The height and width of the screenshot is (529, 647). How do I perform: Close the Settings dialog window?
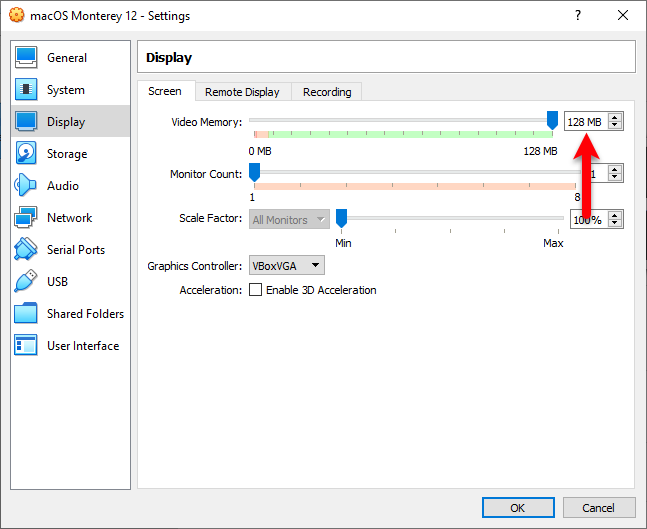click(623, 15)
